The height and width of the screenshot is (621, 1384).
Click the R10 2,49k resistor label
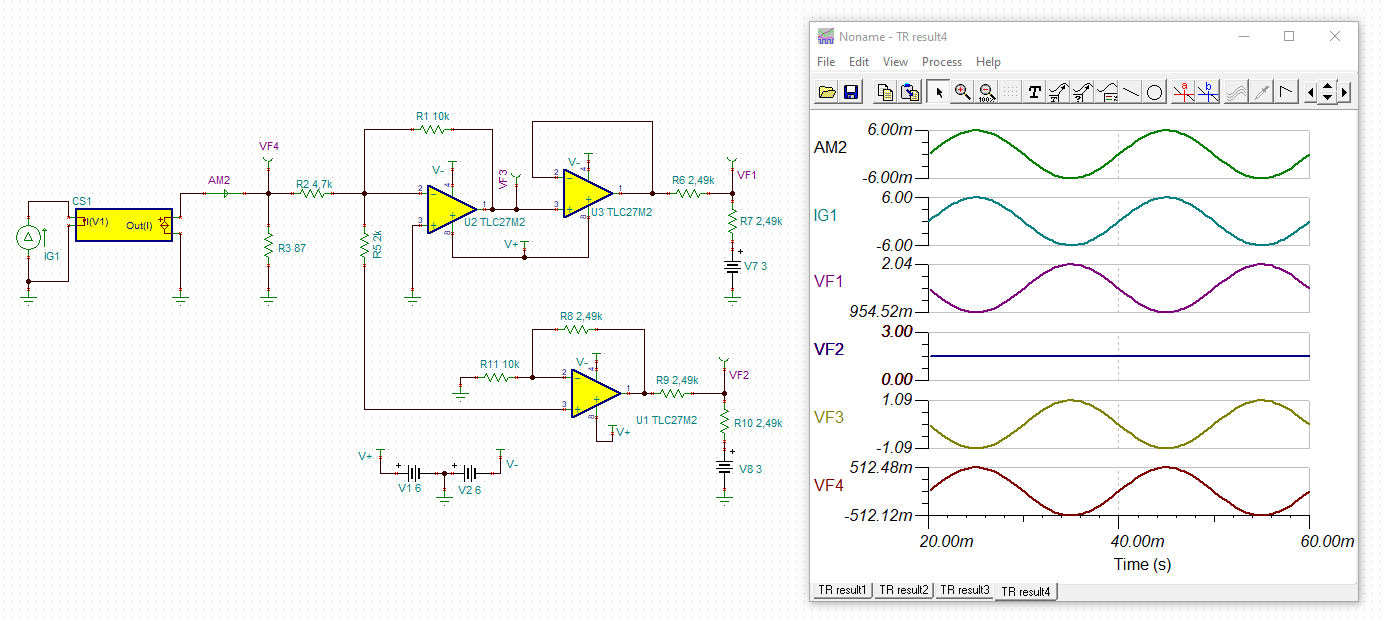(758, 423)
